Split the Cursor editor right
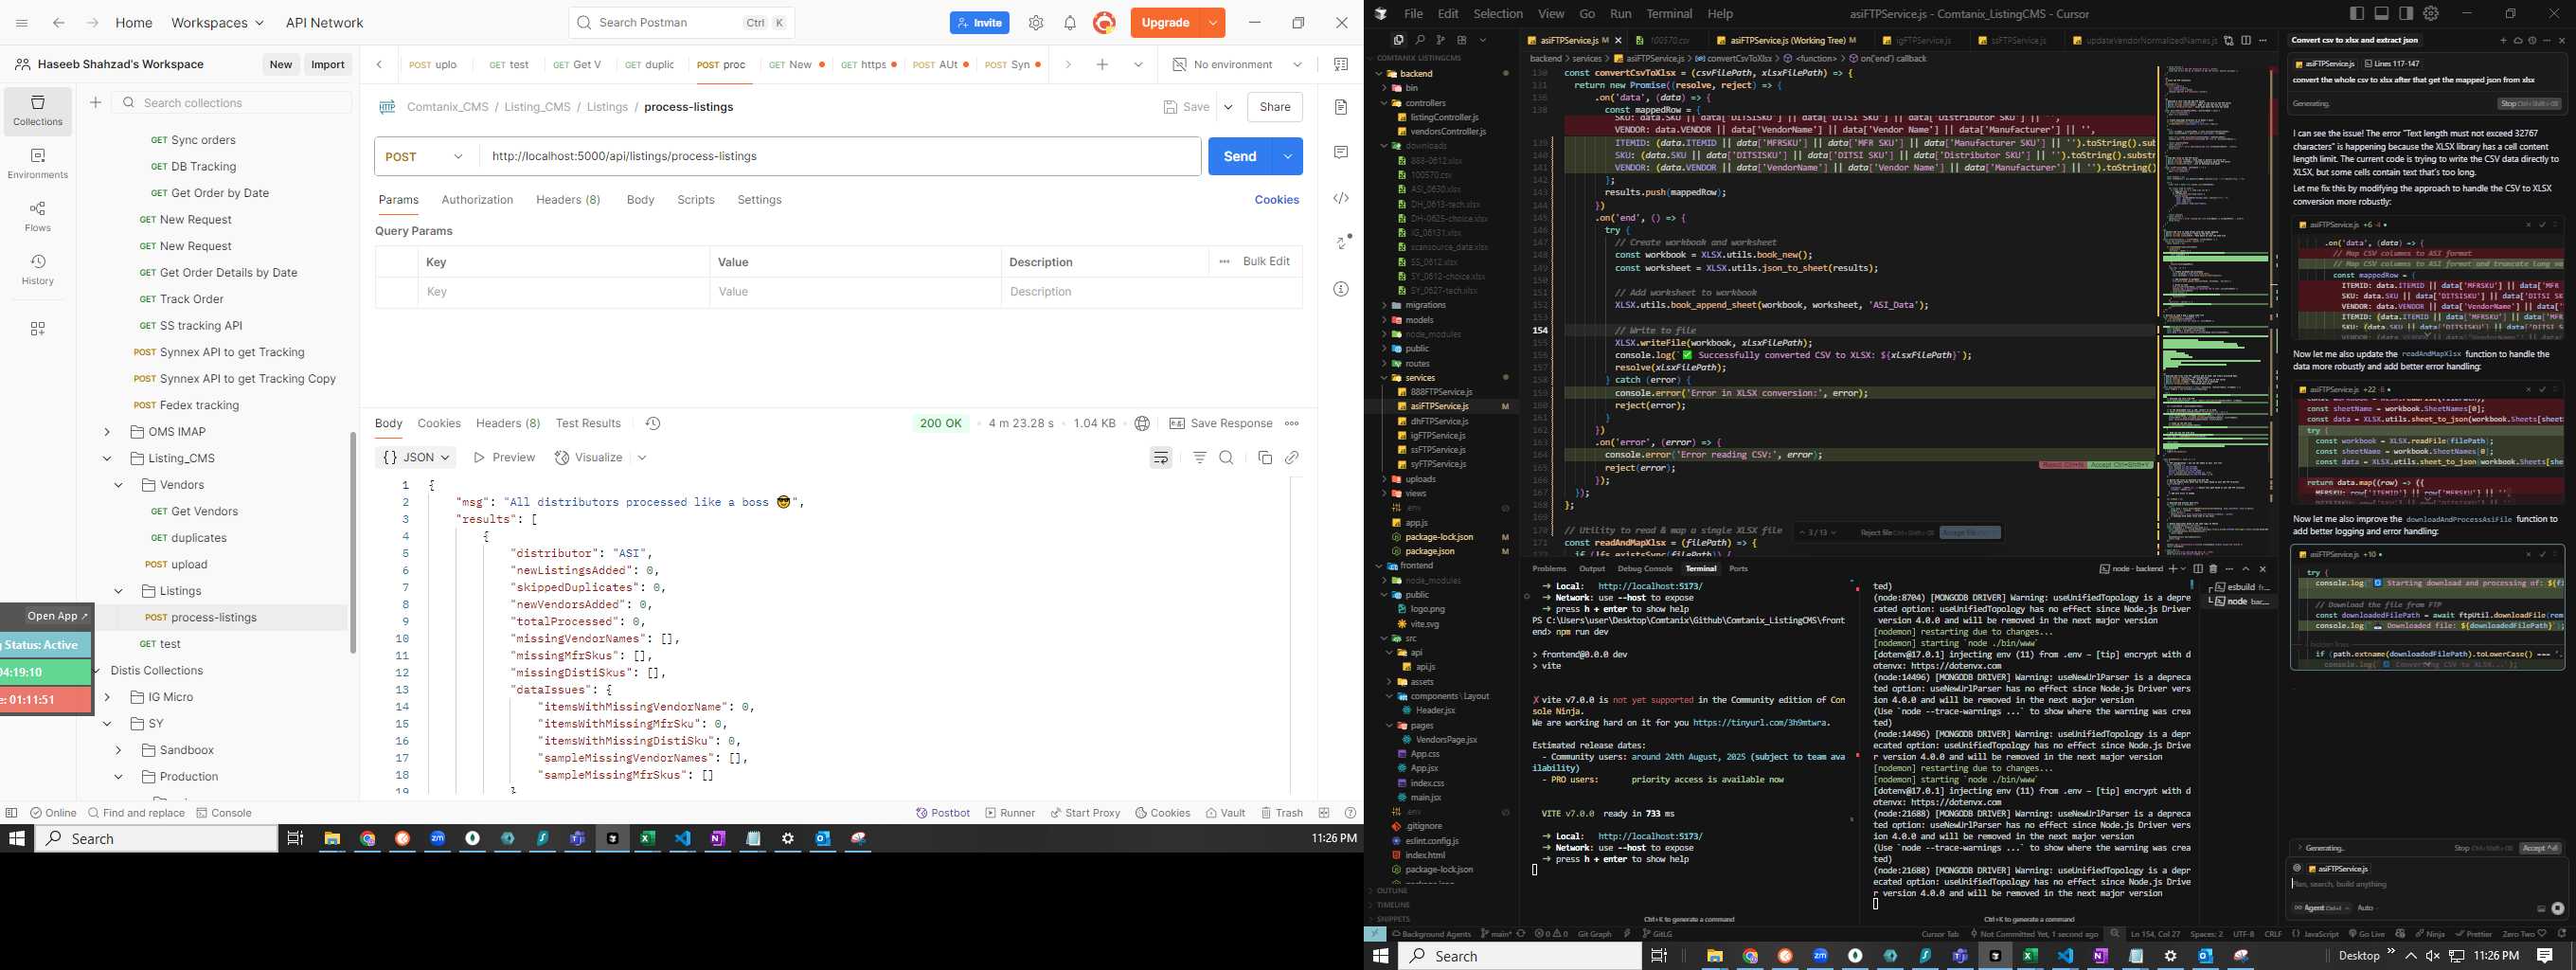The height and width of the screenshot is (970, 2576). (2246, 41)
